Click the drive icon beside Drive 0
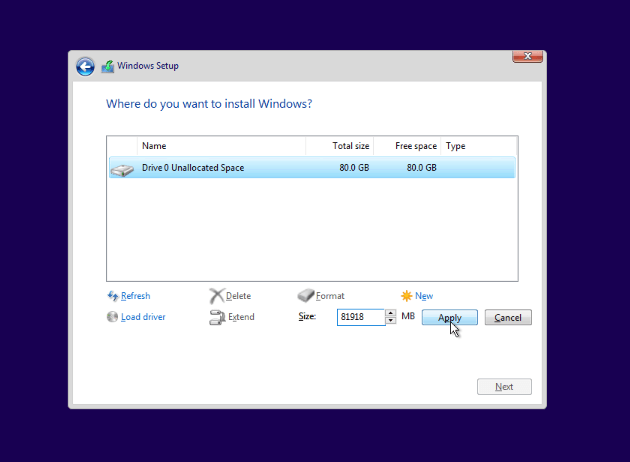 pyautogui.click(x=121, y=169)
